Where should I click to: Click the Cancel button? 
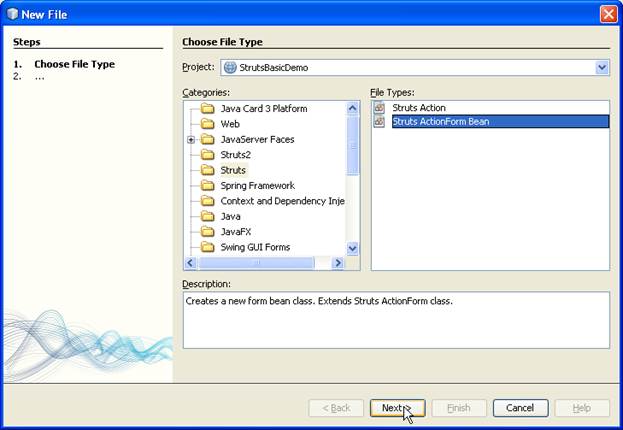pyautogui.click(x=520, y=408)
